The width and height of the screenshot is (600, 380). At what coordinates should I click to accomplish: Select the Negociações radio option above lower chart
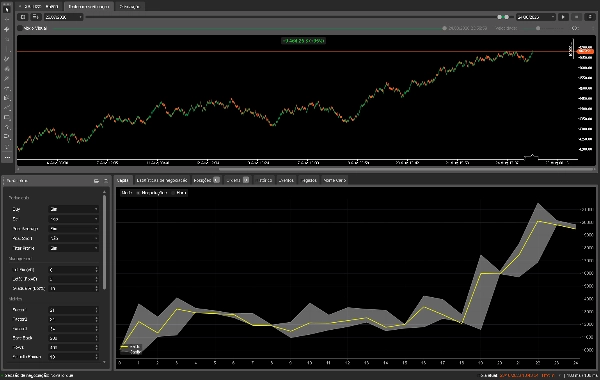(152, 193)
